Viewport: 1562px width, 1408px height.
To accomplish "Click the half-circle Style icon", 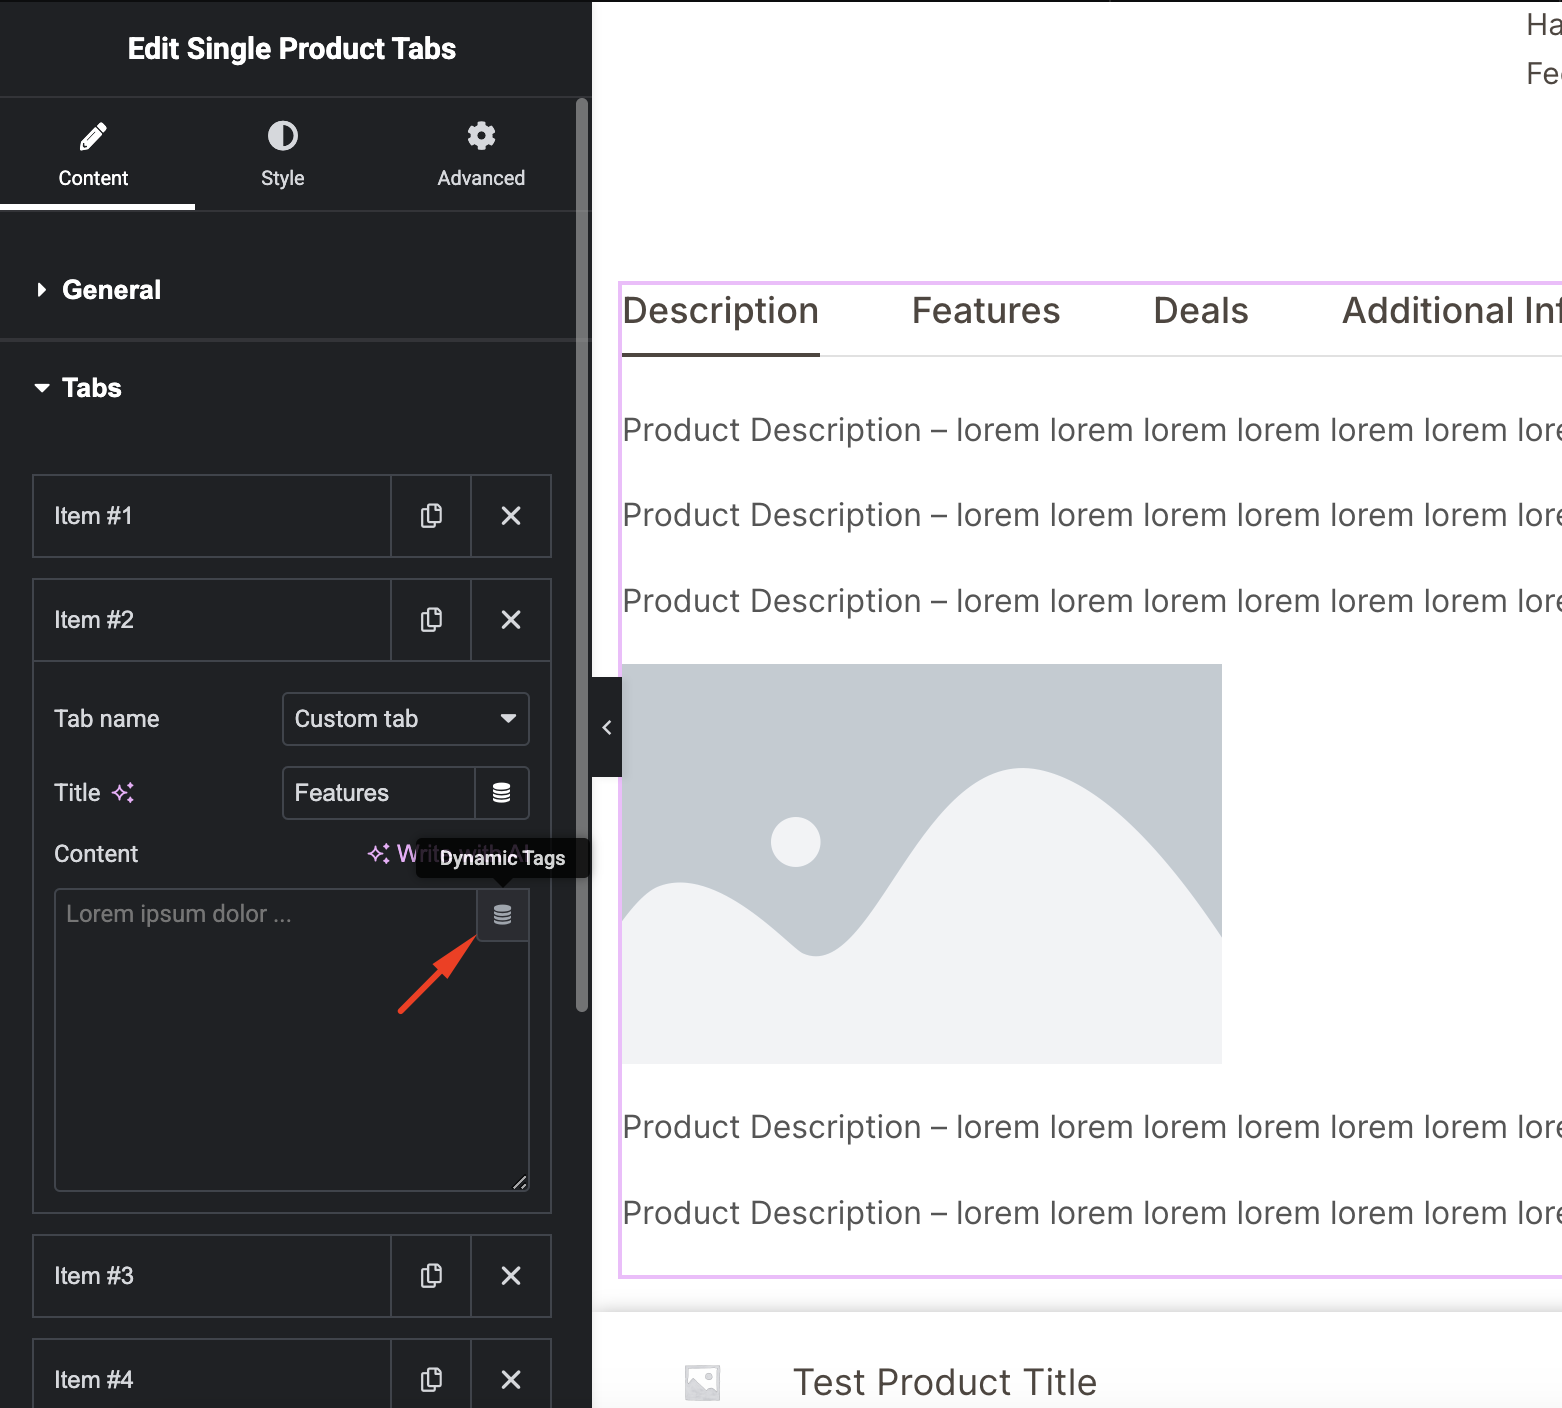I will [283, 136].
